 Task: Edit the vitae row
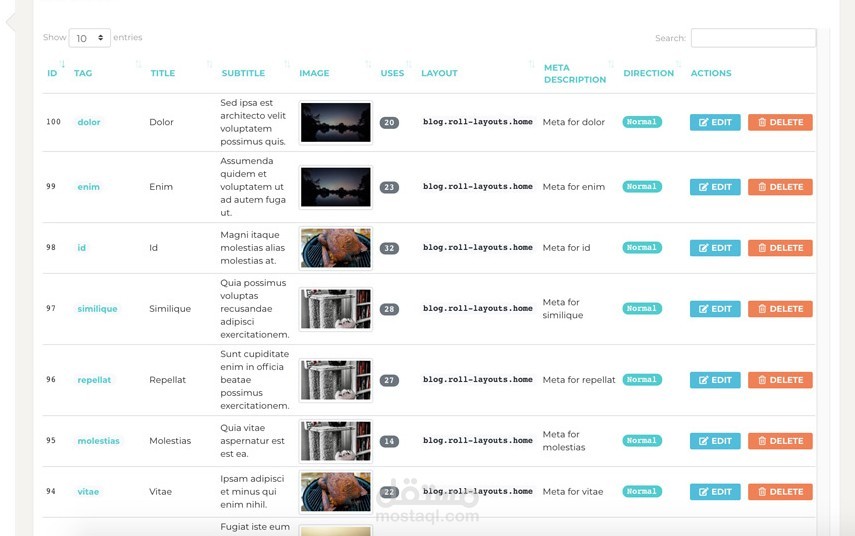coord(715,491)
